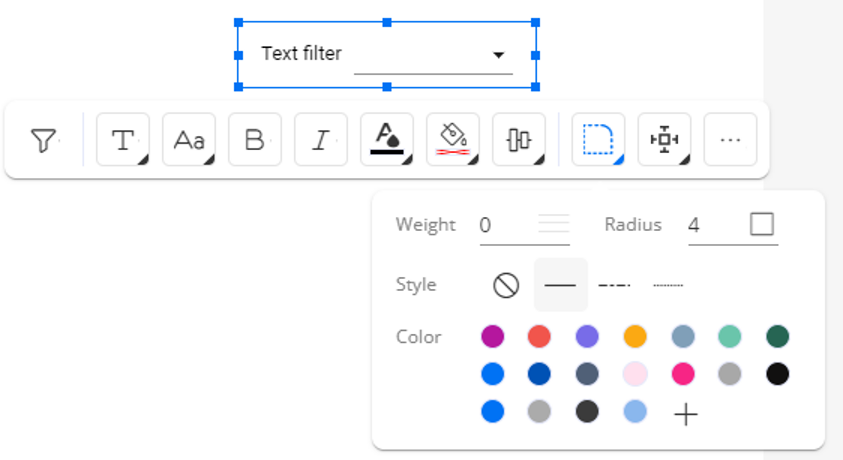Toggle bold formatting
843x460 pixels.
[255, 140]
